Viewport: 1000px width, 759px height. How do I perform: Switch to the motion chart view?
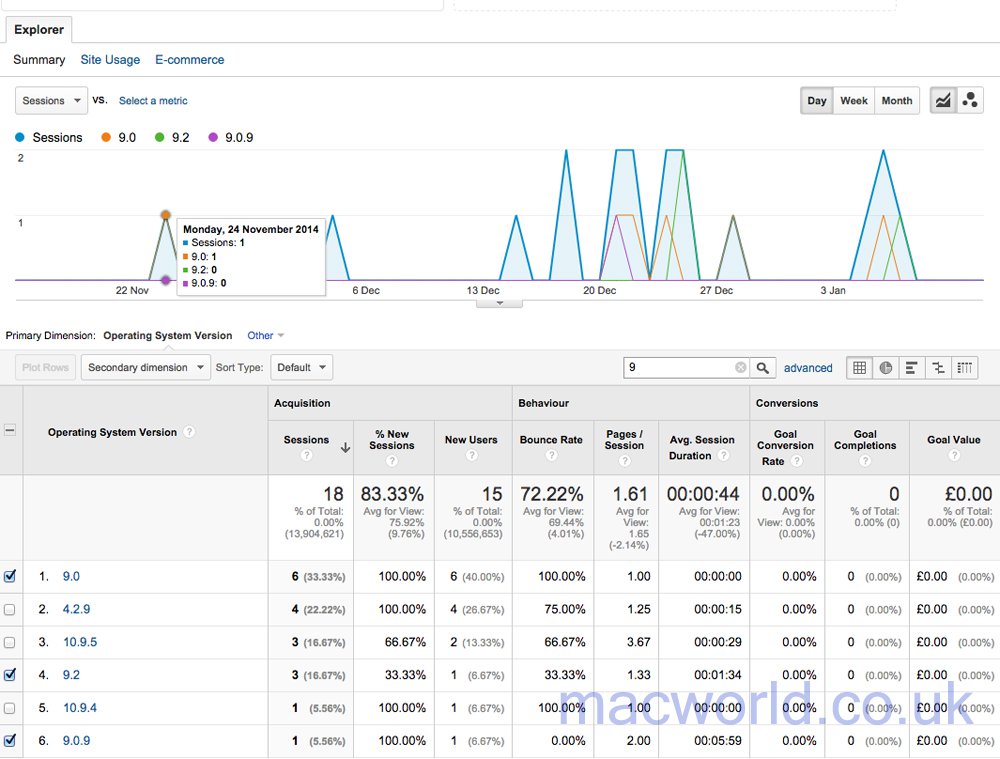(968, 100)
